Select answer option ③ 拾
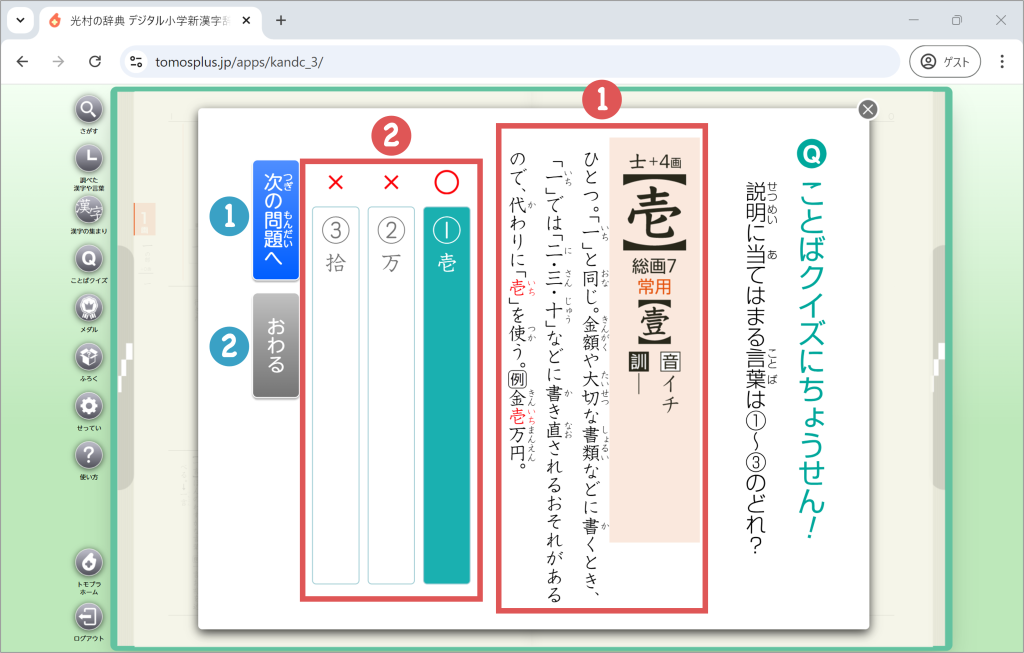1024x653 pixels. pyautogui.click(x=336, y=395)
